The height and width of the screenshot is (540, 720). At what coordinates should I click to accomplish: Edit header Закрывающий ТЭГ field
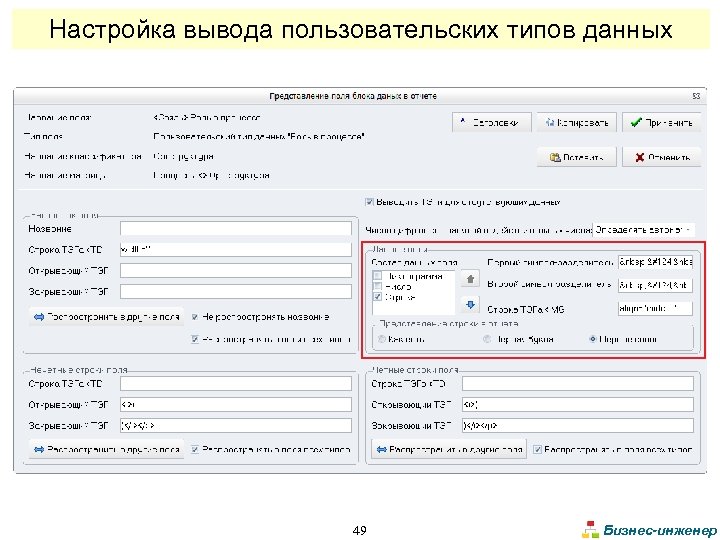point(236,291)
